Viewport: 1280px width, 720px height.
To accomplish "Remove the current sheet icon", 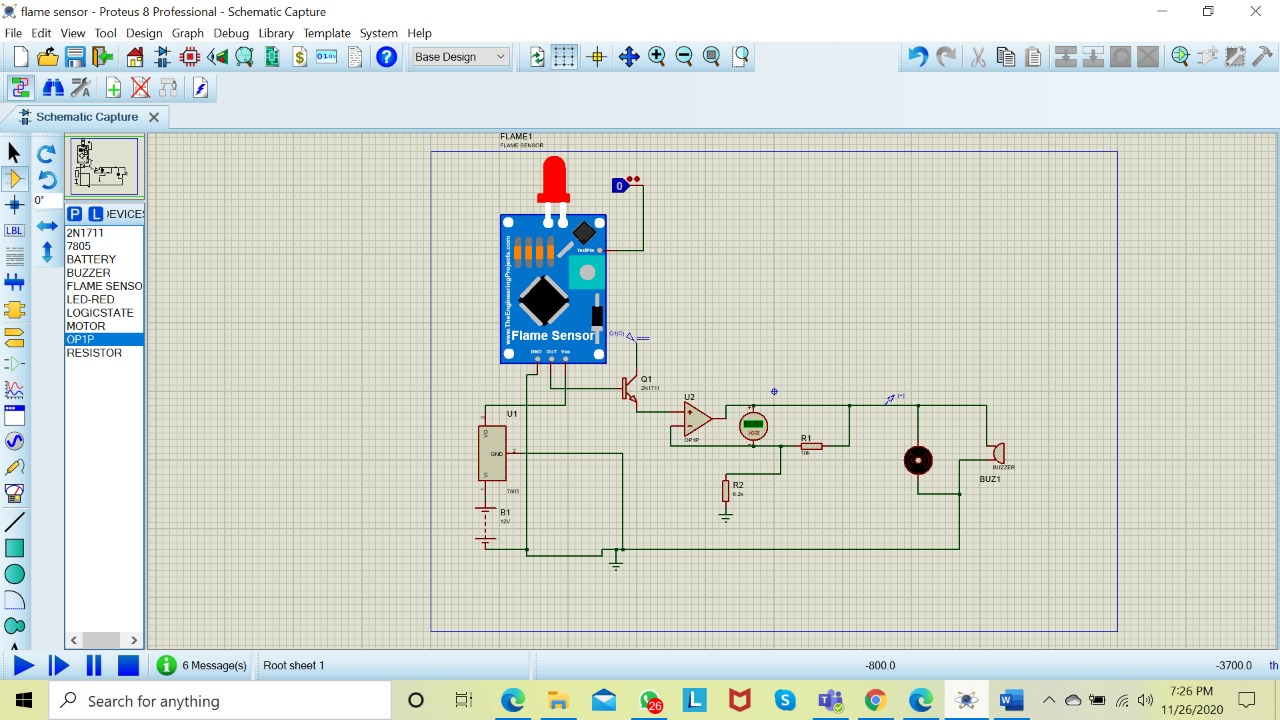I will click(x=141, y=88).
